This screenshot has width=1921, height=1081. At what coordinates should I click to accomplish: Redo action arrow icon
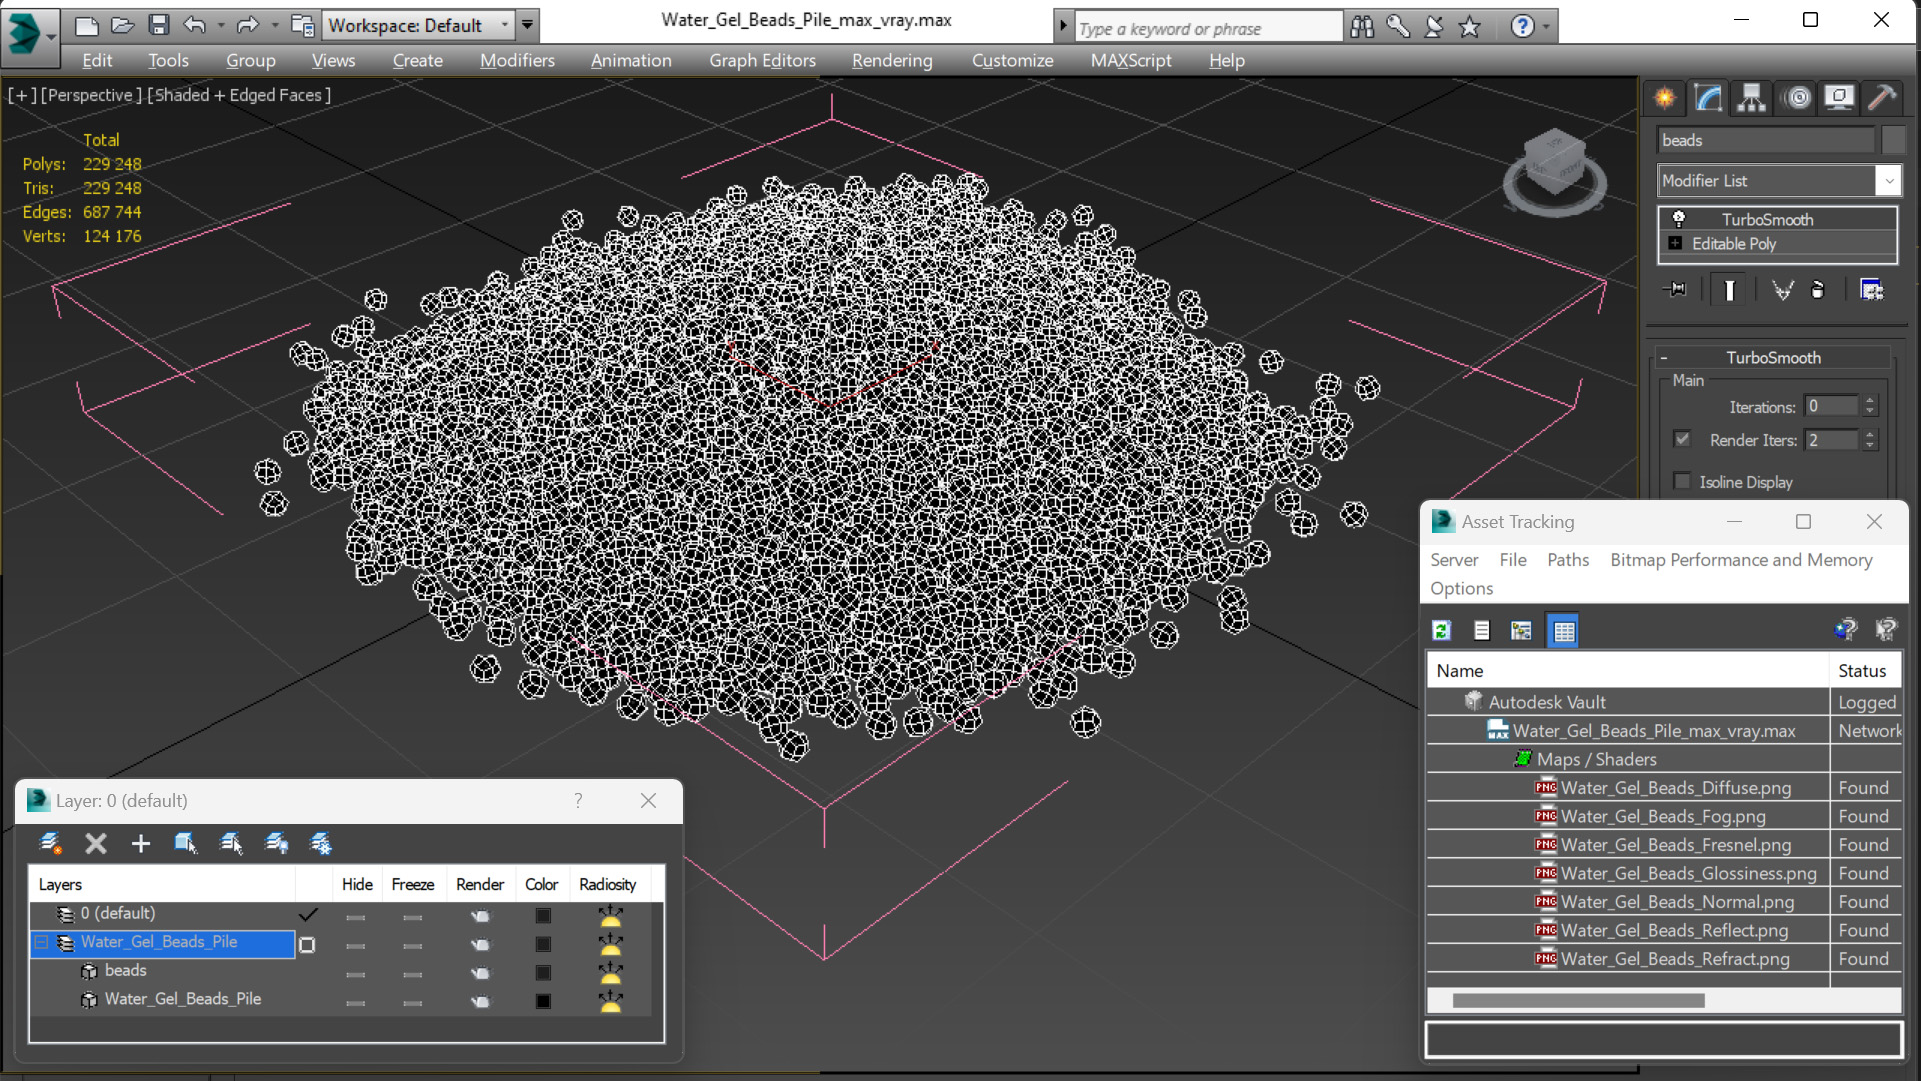tap(246, 25)
